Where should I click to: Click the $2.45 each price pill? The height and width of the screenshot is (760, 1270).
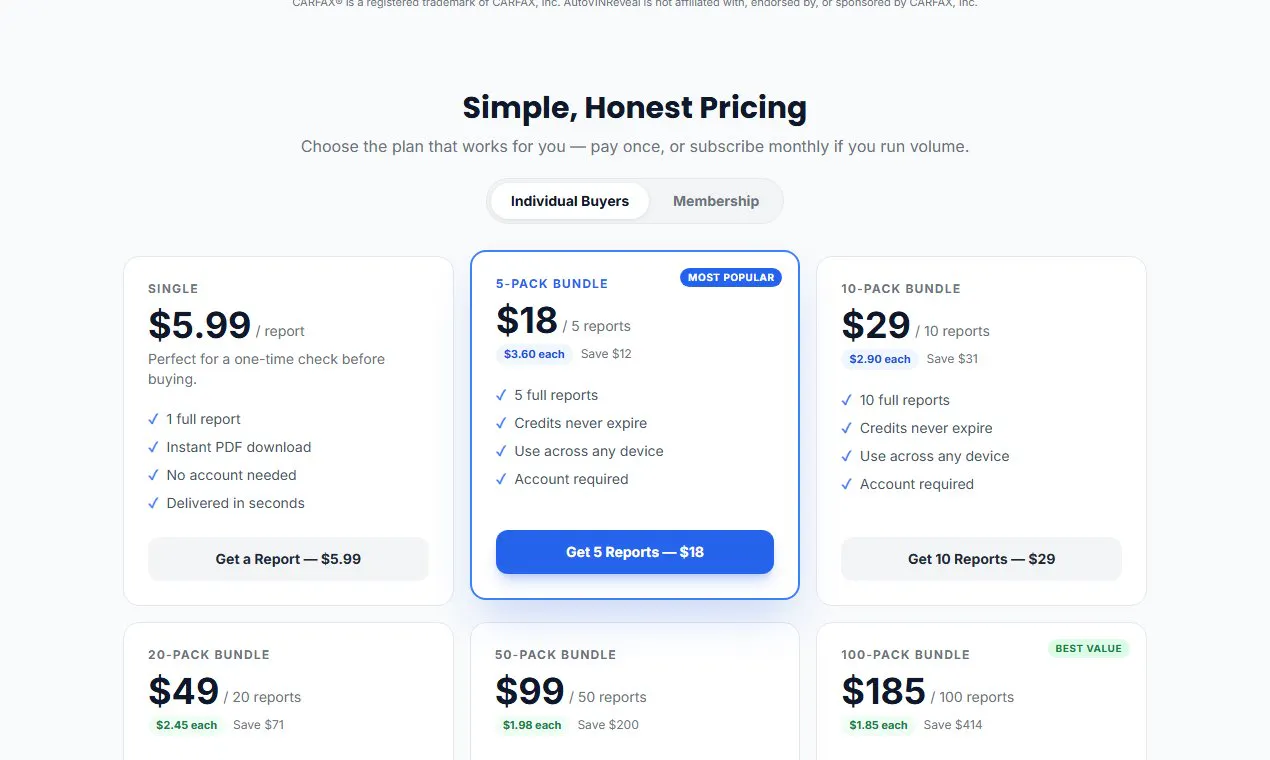point(186,725)
